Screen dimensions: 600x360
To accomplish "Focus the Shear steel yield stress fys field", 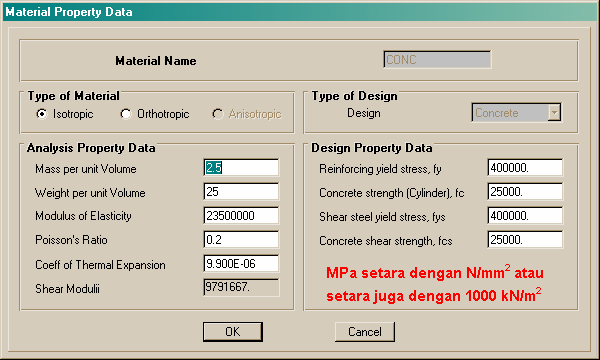I will (525, 216).
